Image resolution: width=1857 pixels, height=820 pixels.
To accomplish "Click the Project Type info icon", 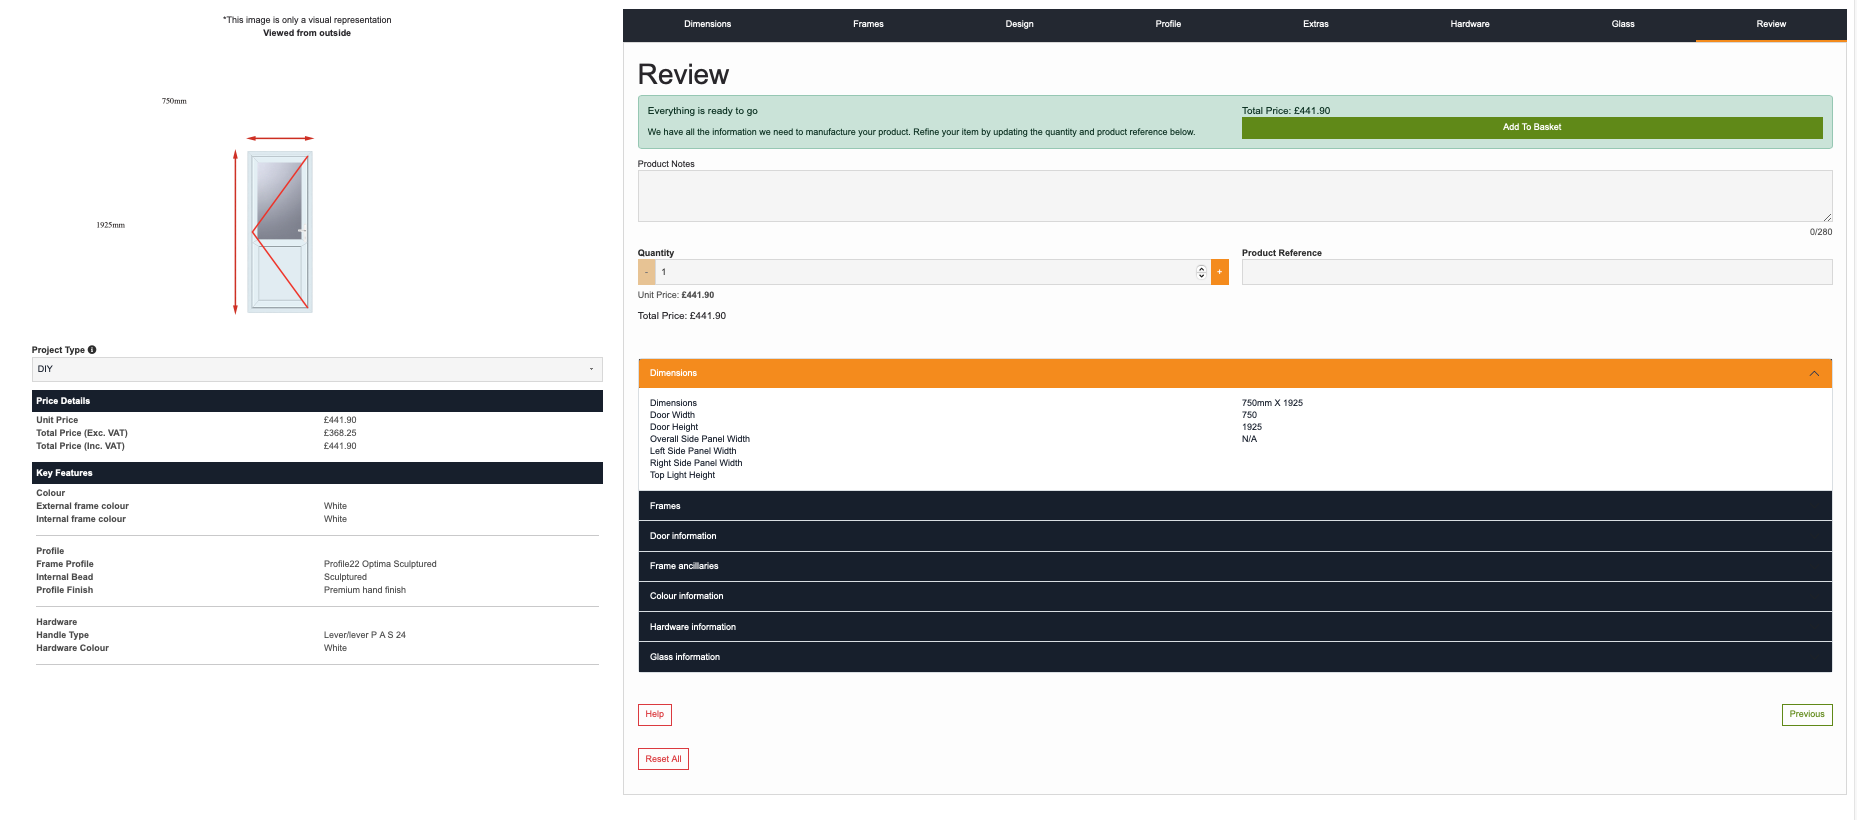I will tap(92, 350).
